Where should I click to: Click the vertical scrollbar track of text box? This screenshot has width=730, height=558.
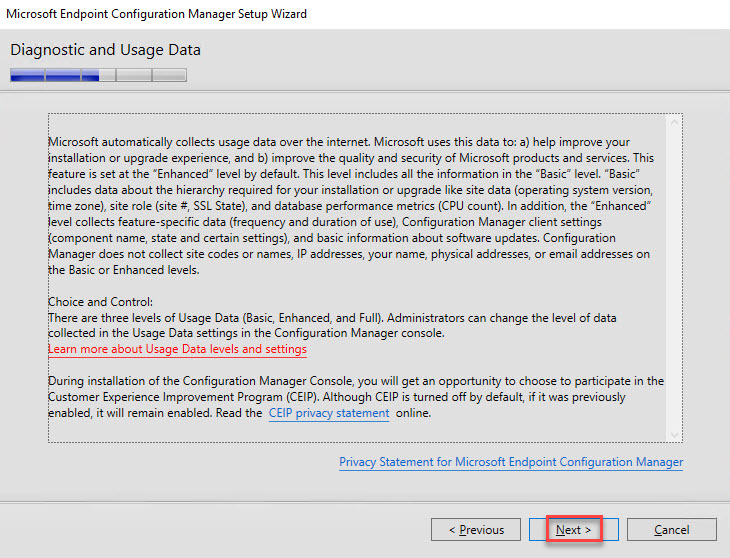674,280
